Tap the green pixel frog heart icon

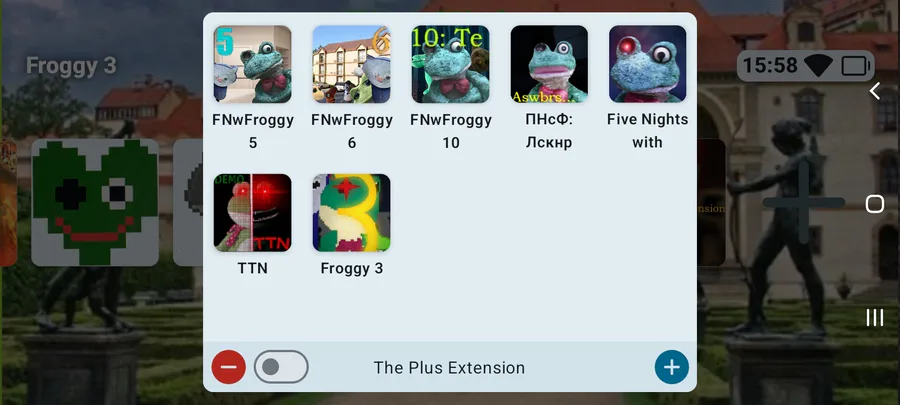[95, 202]
